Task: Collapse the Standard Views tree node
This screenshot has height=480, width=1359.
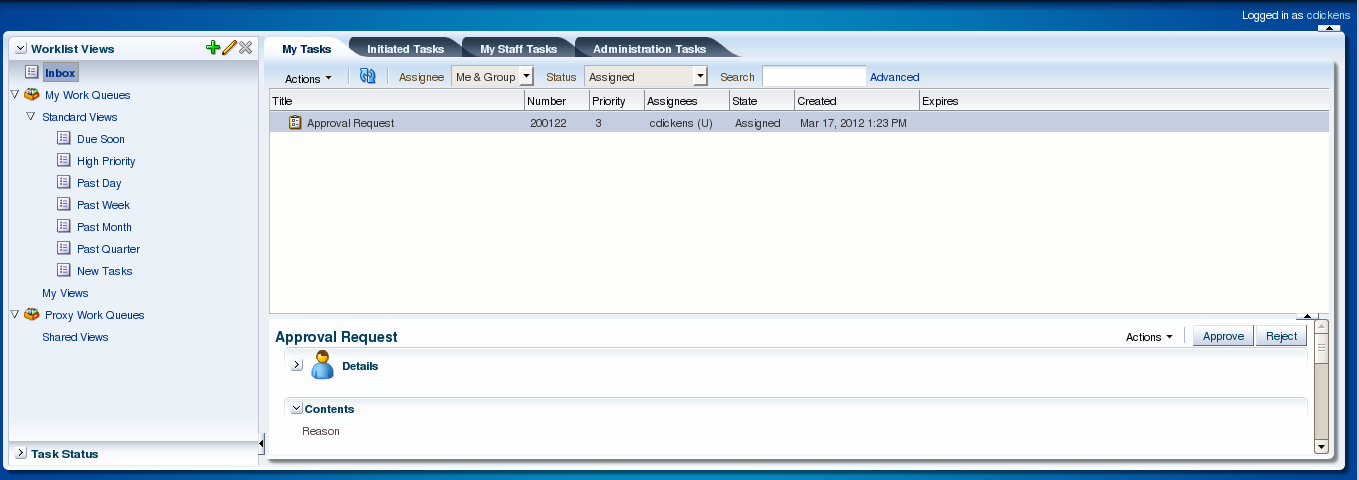Action: 30,117
